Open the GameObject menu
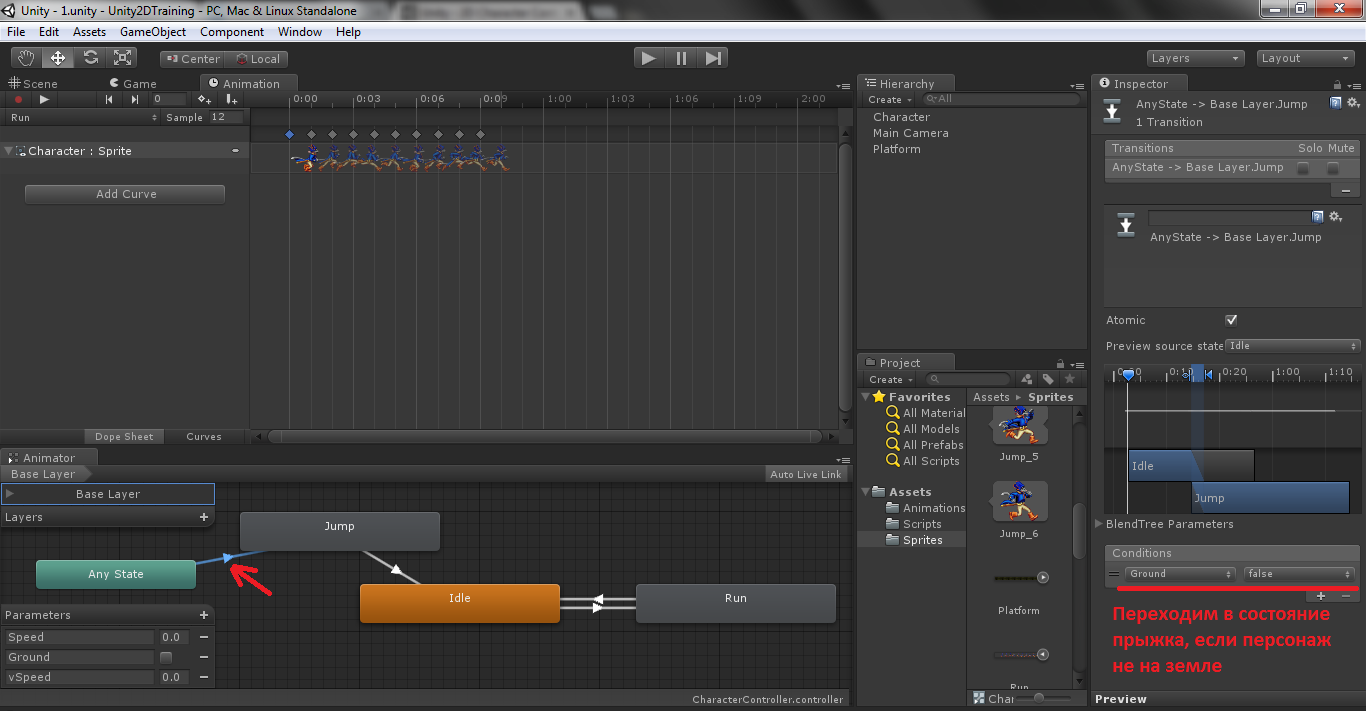This screenshot has height=711, width=1366. (153, 32)
